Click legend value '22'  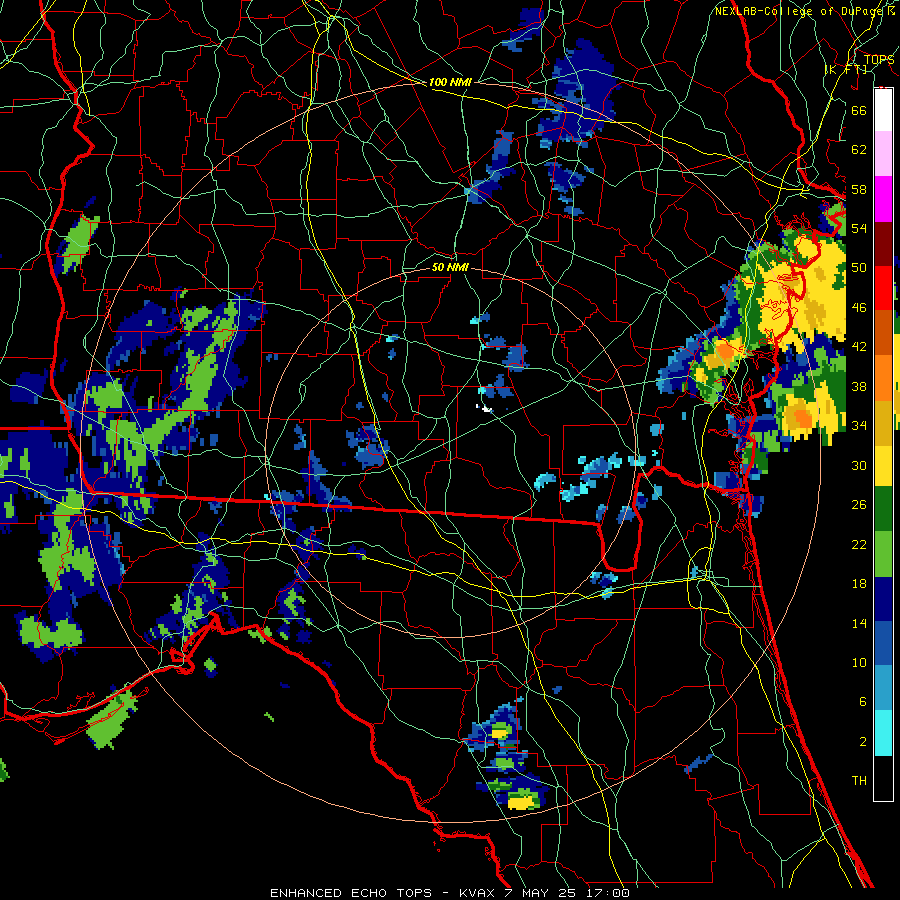pyautogui.click(x=859, y=544)
